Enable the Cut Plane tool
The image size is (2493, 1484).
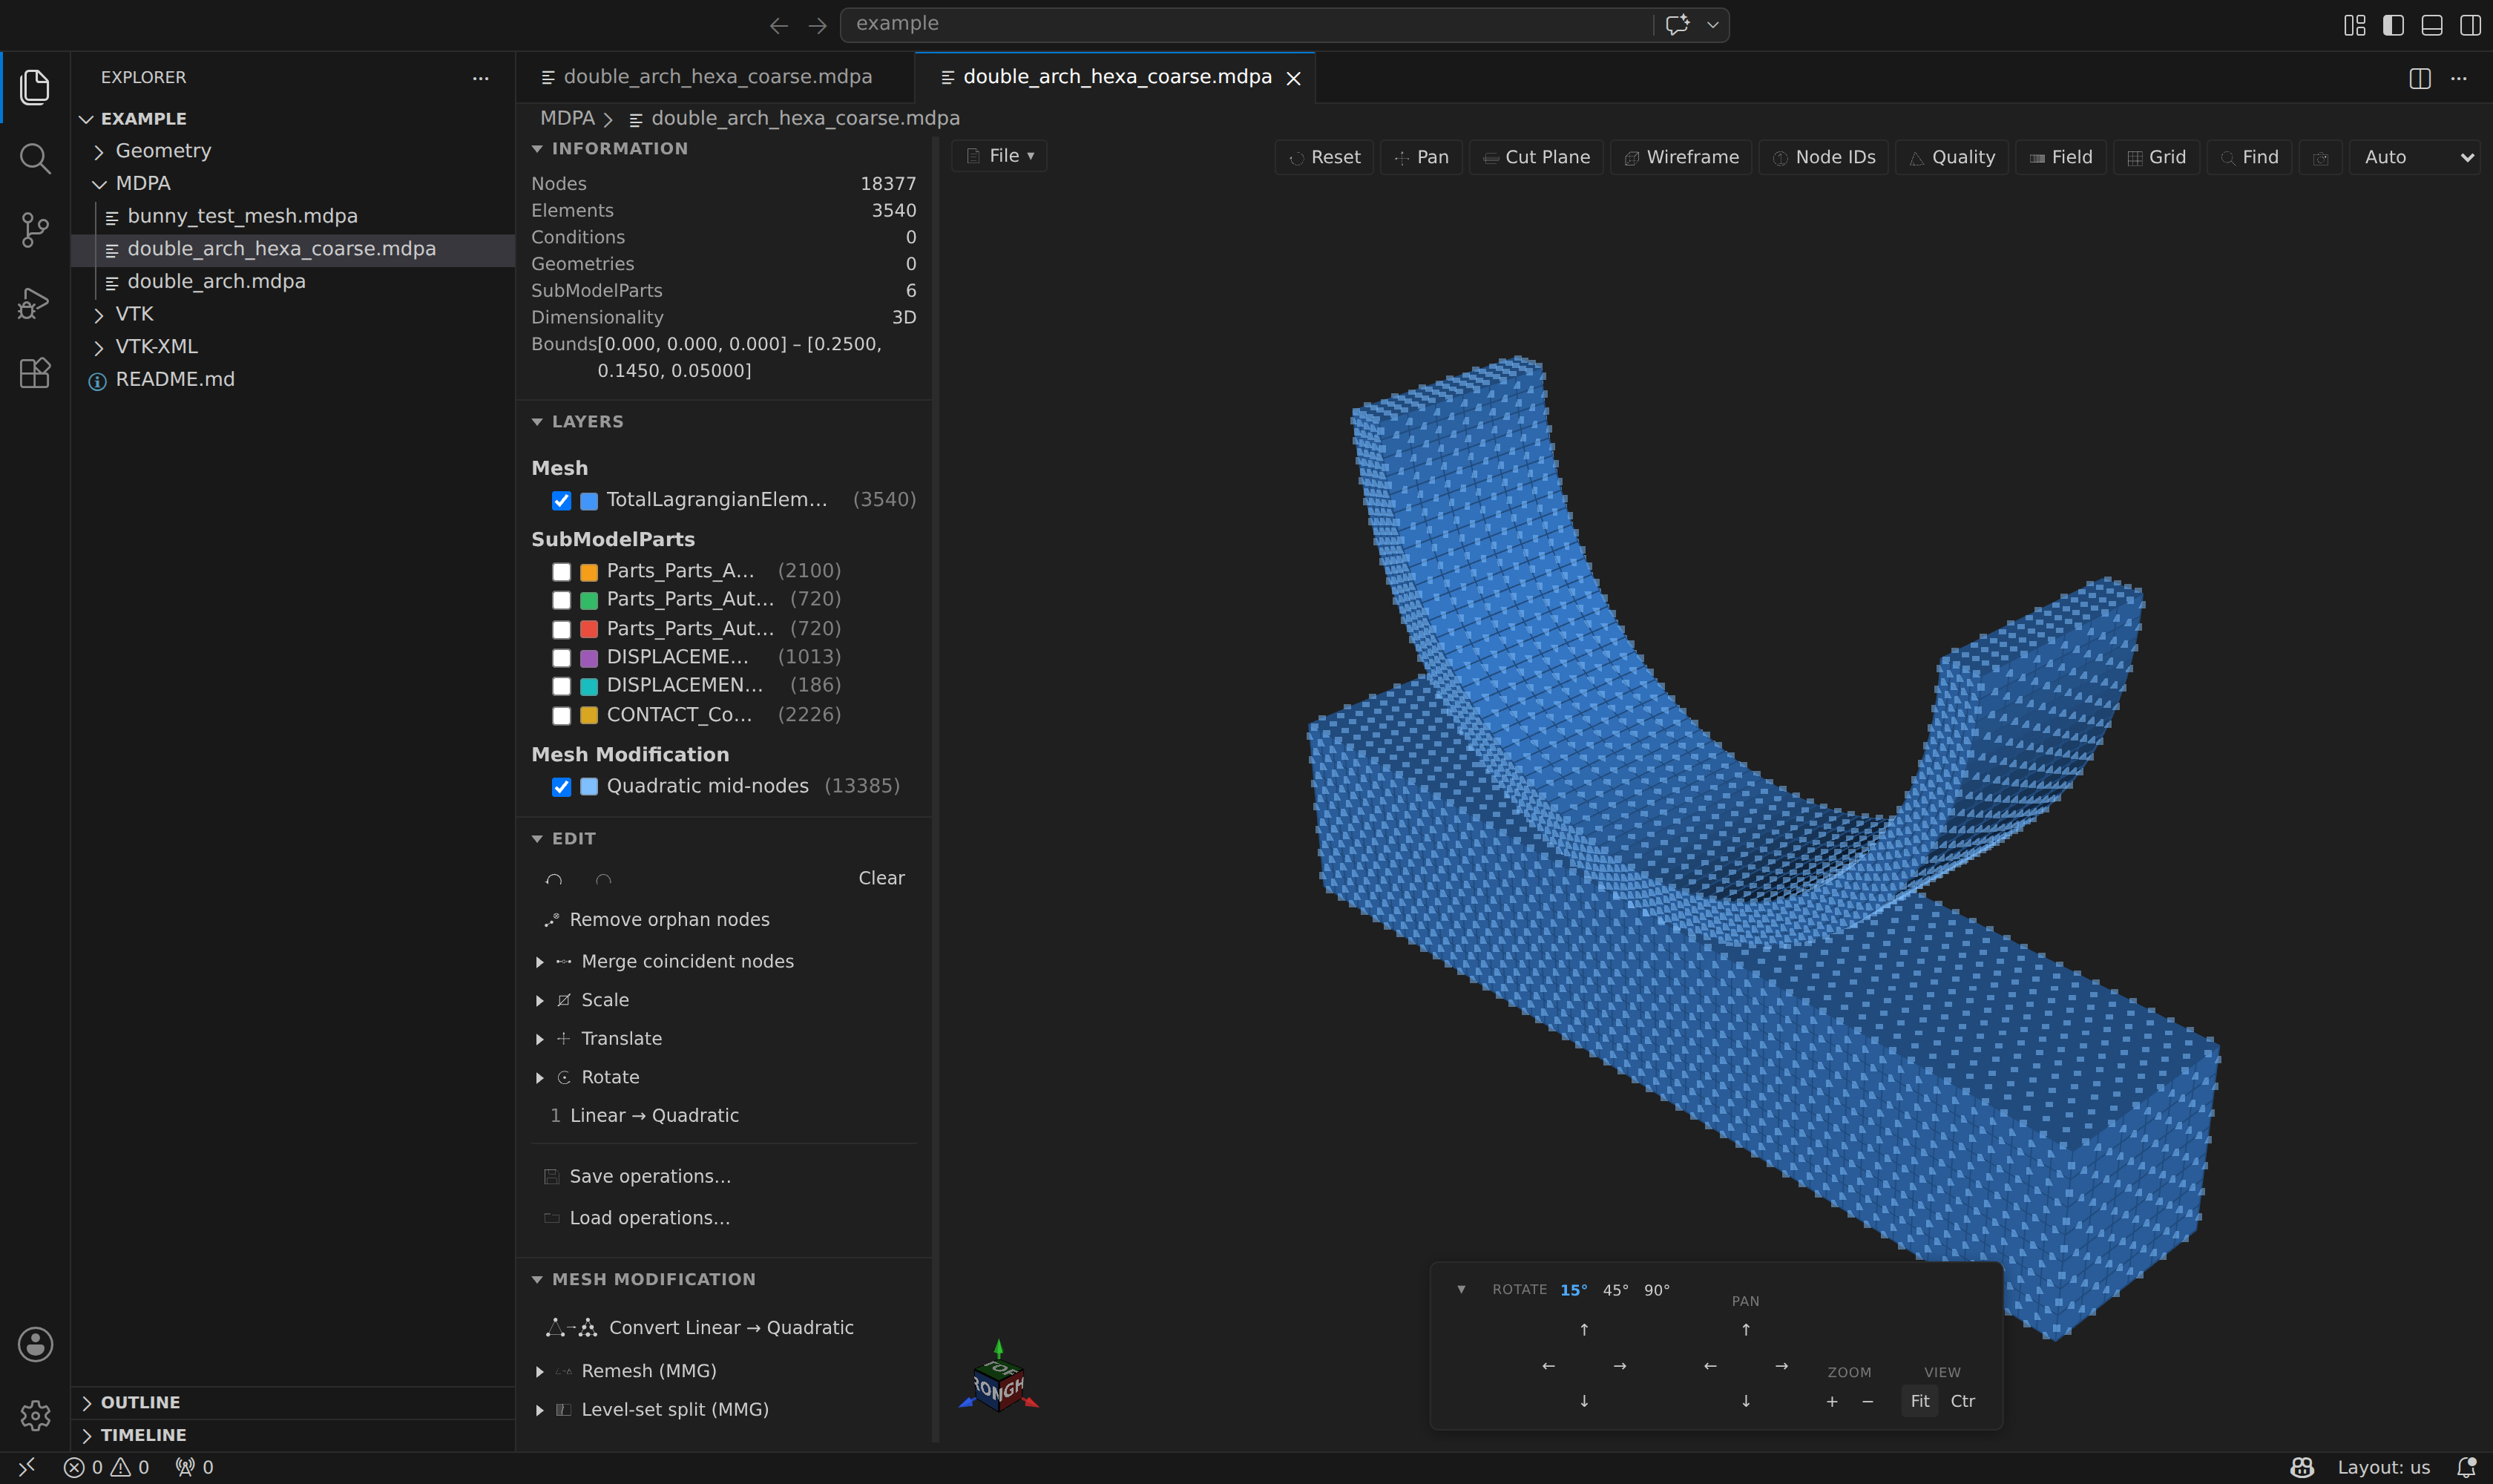pyautogui.click(x=1536, y=157)
